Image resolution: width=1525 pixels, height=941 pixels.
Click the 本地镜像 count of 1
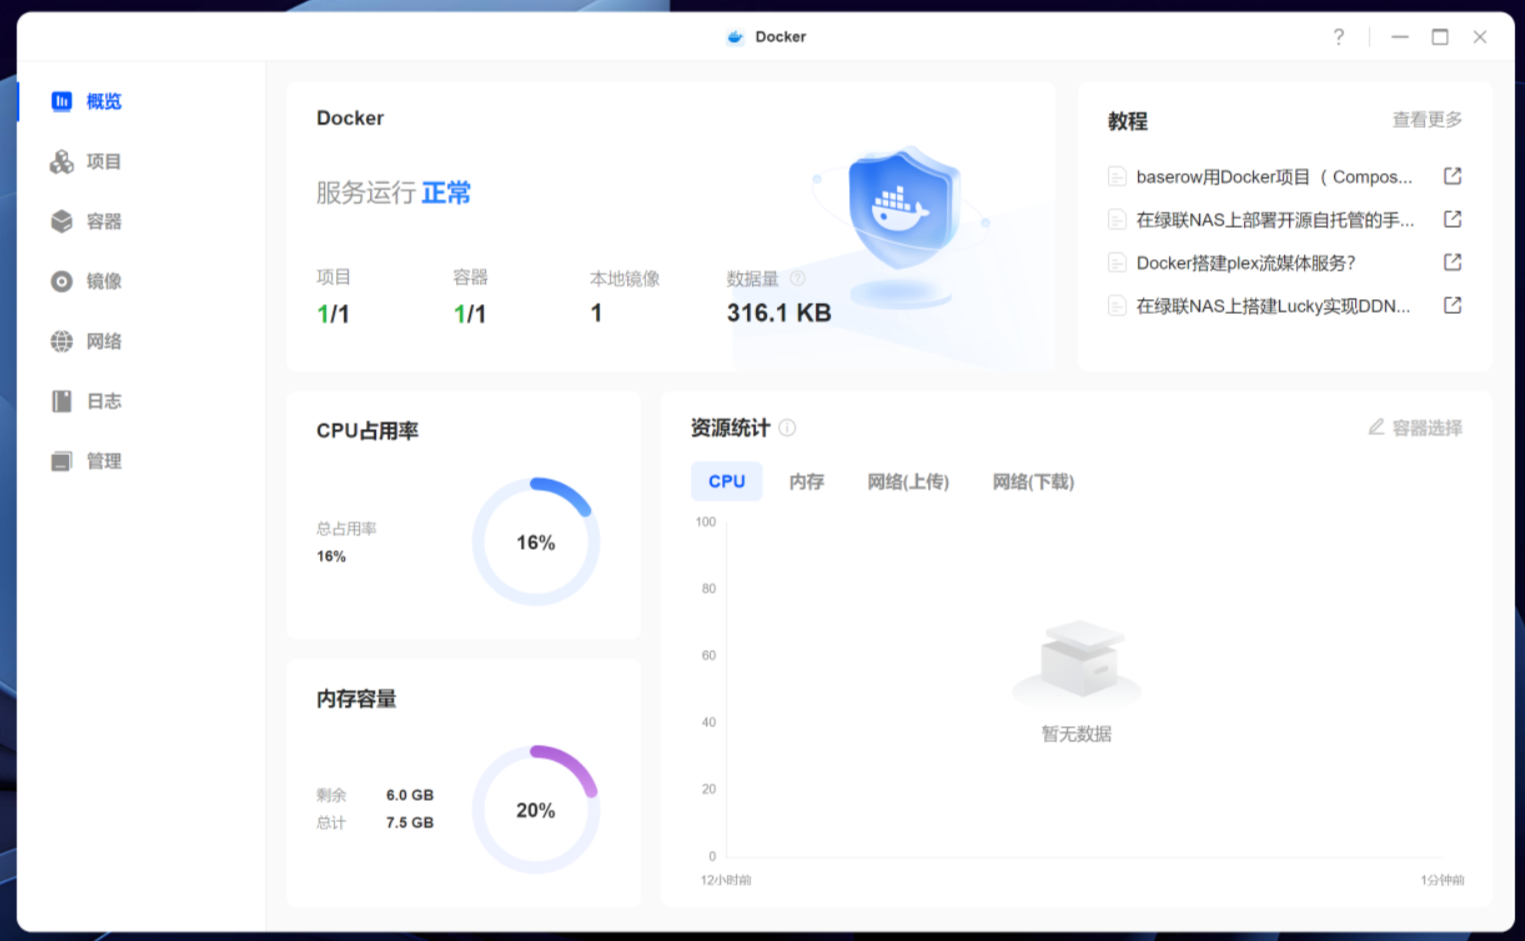pyautogui.click(x=596, y=314)
